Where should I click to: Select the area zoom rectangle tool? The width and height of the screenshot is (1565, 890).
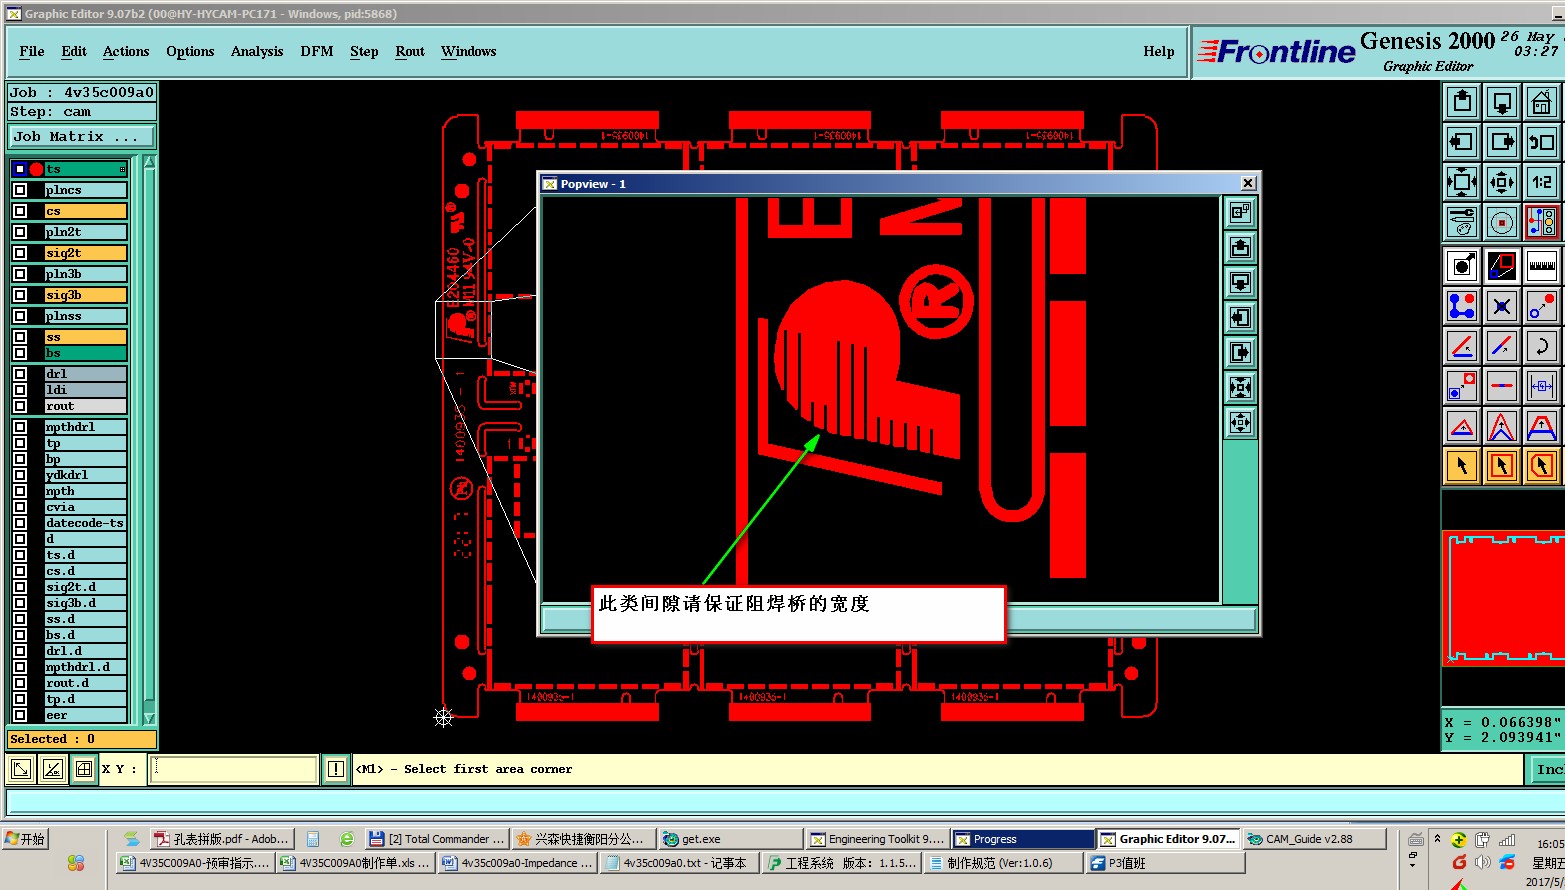(x=1502, y=266)
